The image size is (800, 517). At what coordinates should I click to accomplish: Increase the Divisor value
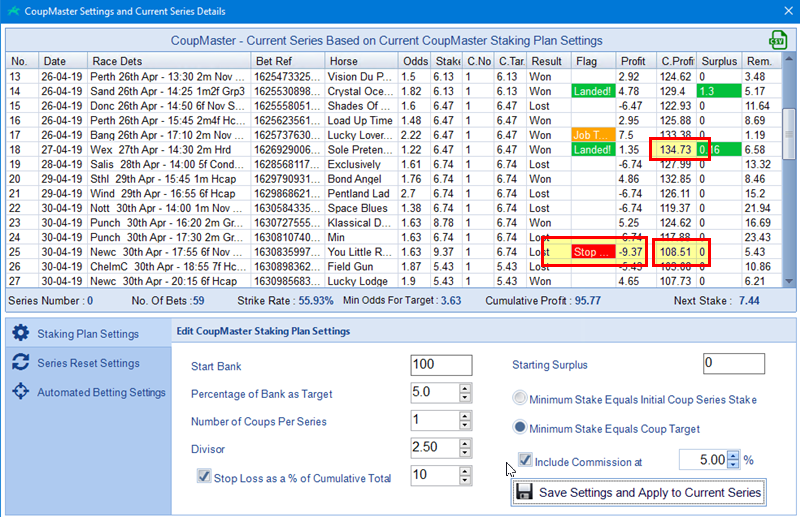point(464,444)
